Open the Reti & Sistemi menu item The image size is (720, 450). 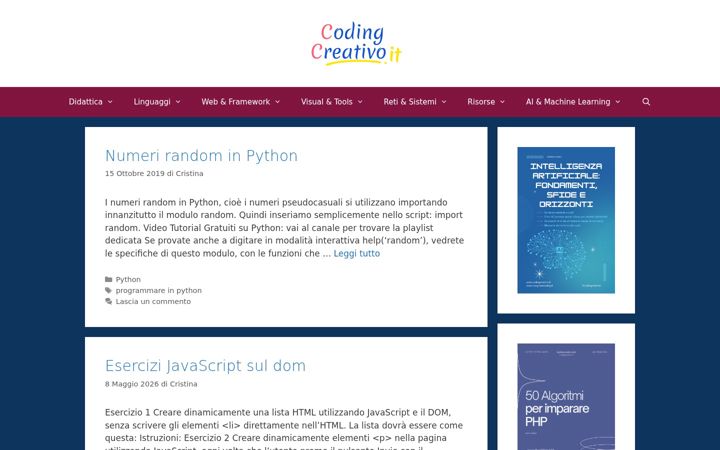pos(410,102)
